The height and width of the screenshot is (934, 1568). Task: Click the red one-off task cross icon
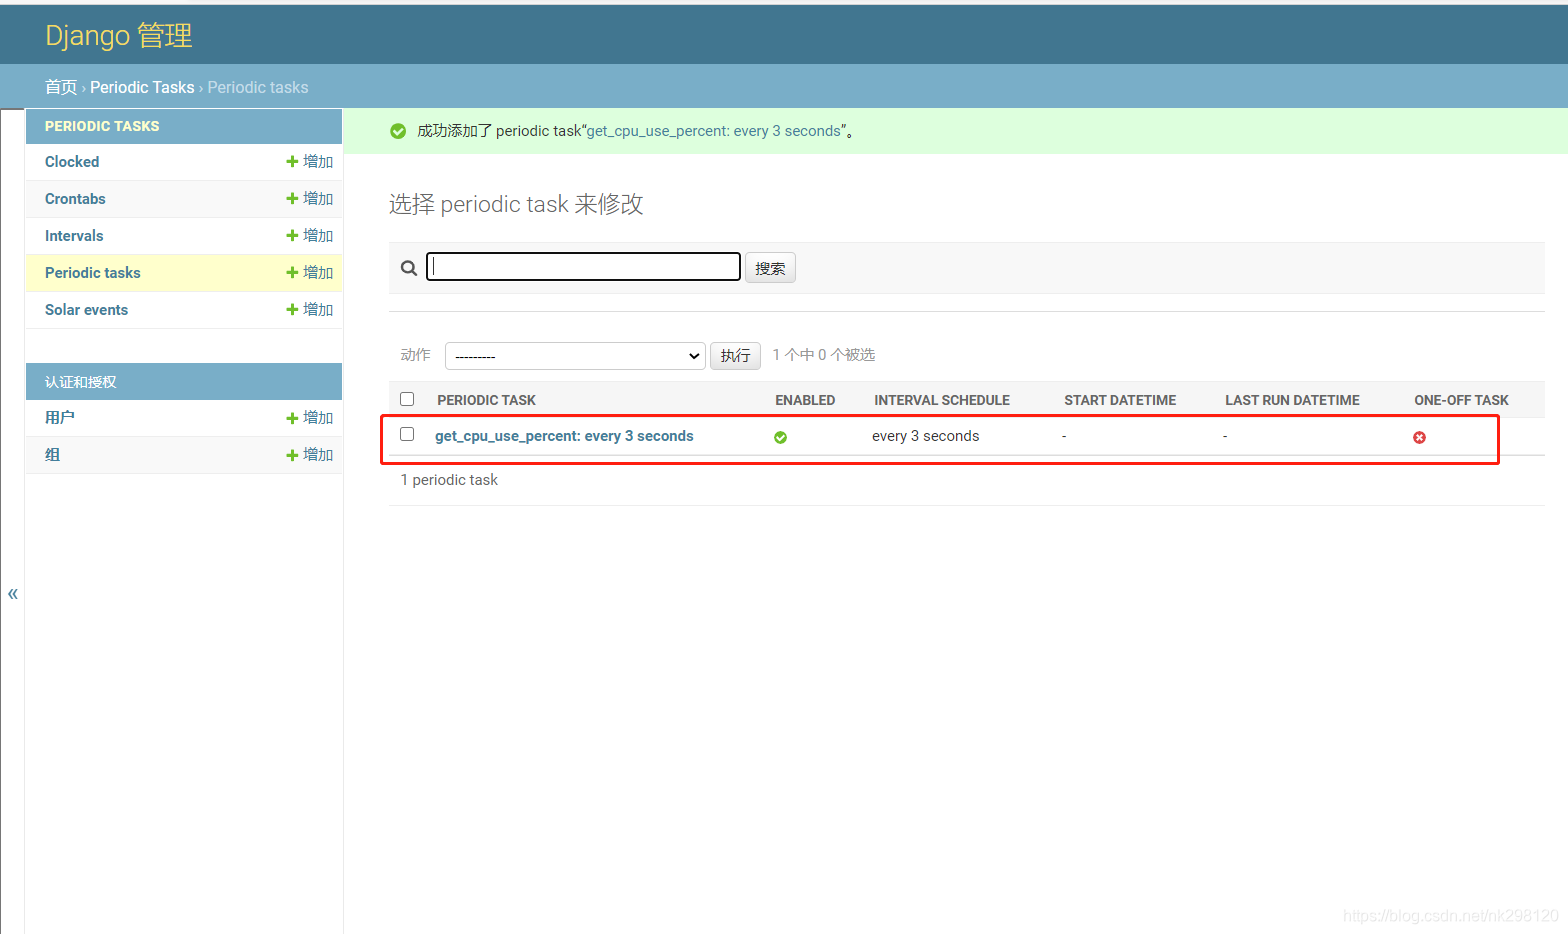pyautogui.click(x=1419, y=437)
